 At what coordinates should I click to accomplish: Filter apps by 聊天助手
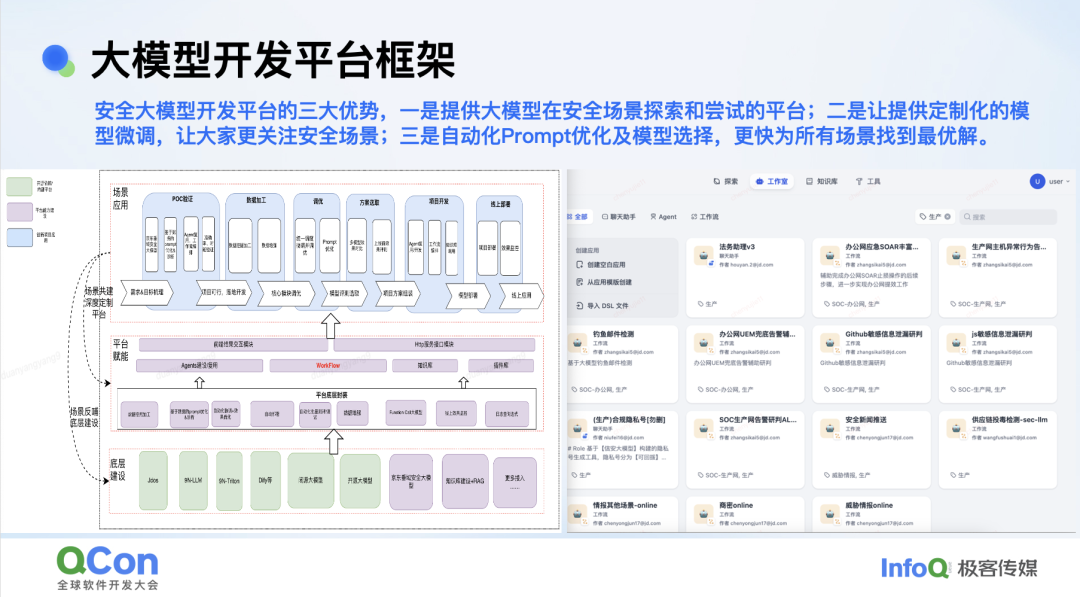point(619,216)
